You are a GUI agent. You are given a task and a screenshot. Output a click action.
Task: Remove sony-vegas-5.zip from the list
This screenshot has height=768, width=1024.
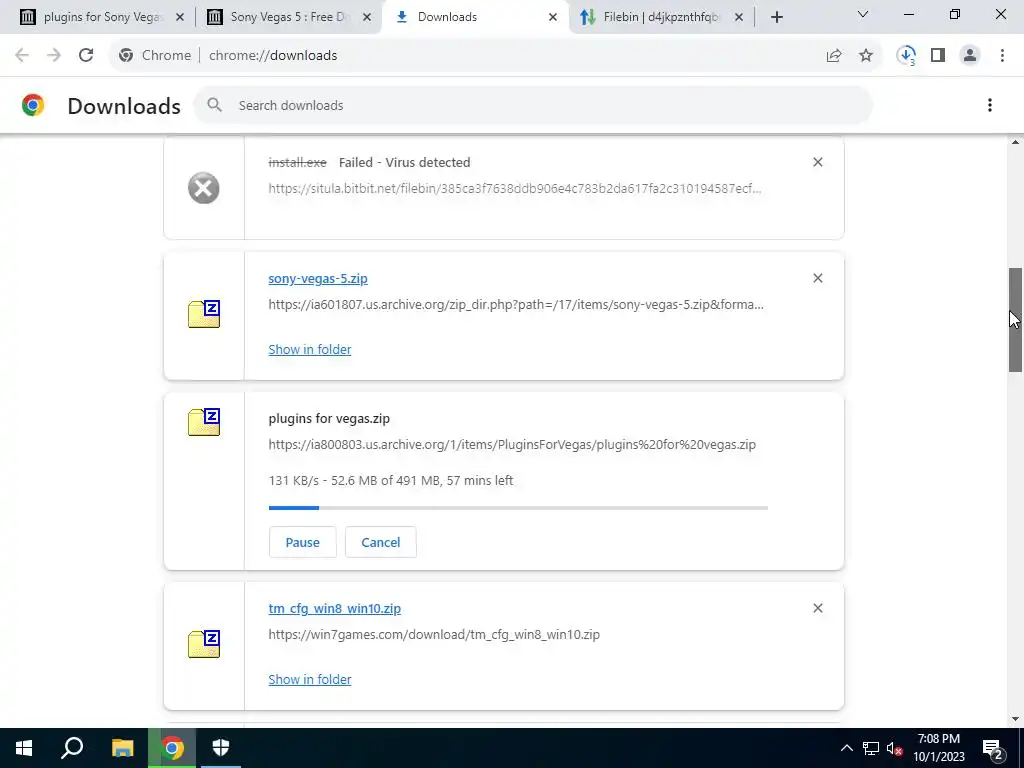point(818,278)
